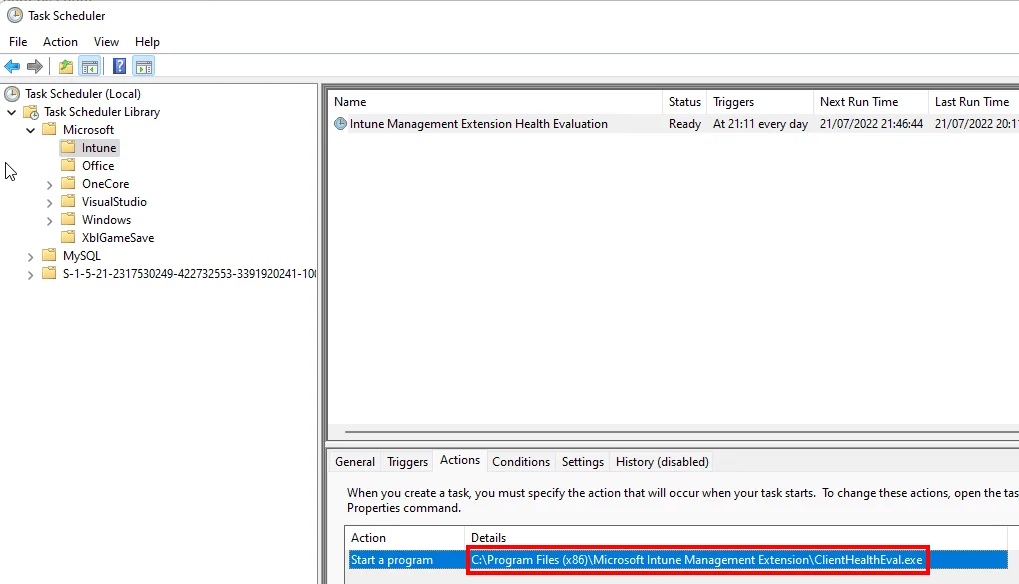1019x584 pixels.
Task: Select the 'Start a program' action cell
Action: (x=391, y=560)
